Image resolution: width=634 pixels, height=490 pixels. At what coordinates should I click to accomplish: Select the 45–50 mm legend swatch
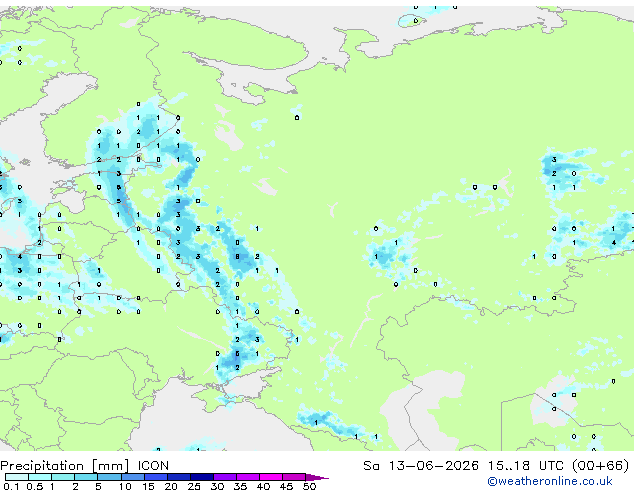coord(294,477)
